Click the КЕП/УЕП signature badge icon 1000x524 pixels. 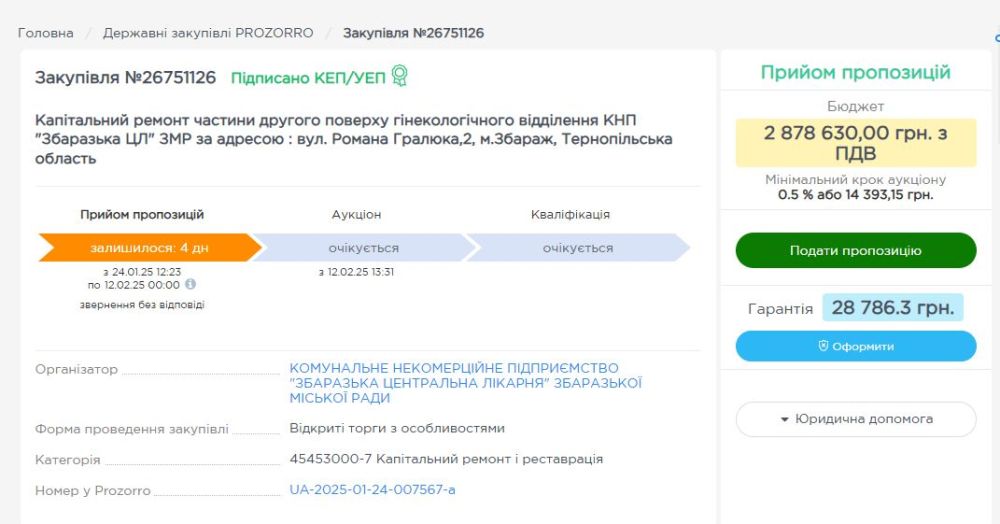tap(400, 77)
